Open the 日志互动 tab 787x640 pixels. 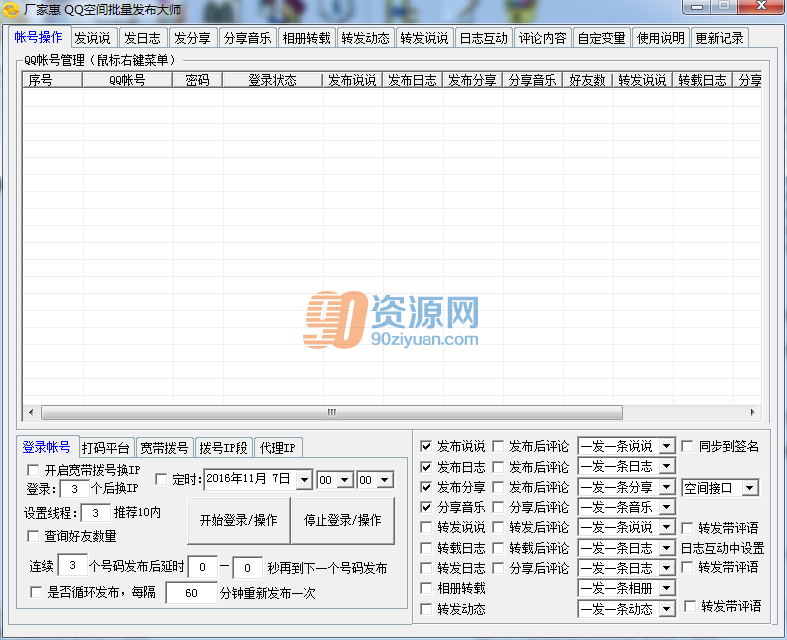(483, 38)
